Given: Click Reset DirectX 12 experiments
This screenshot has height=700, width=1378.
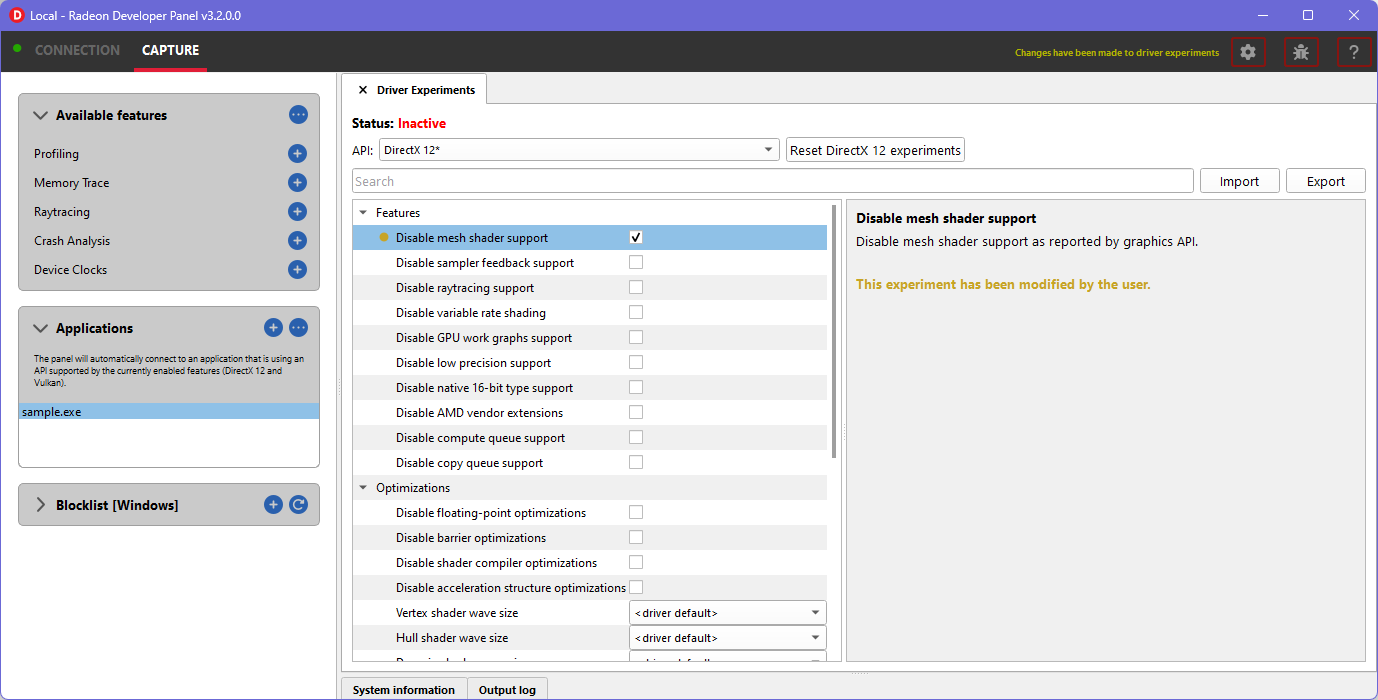Looking at the screenshot, I should coord(875,149).
